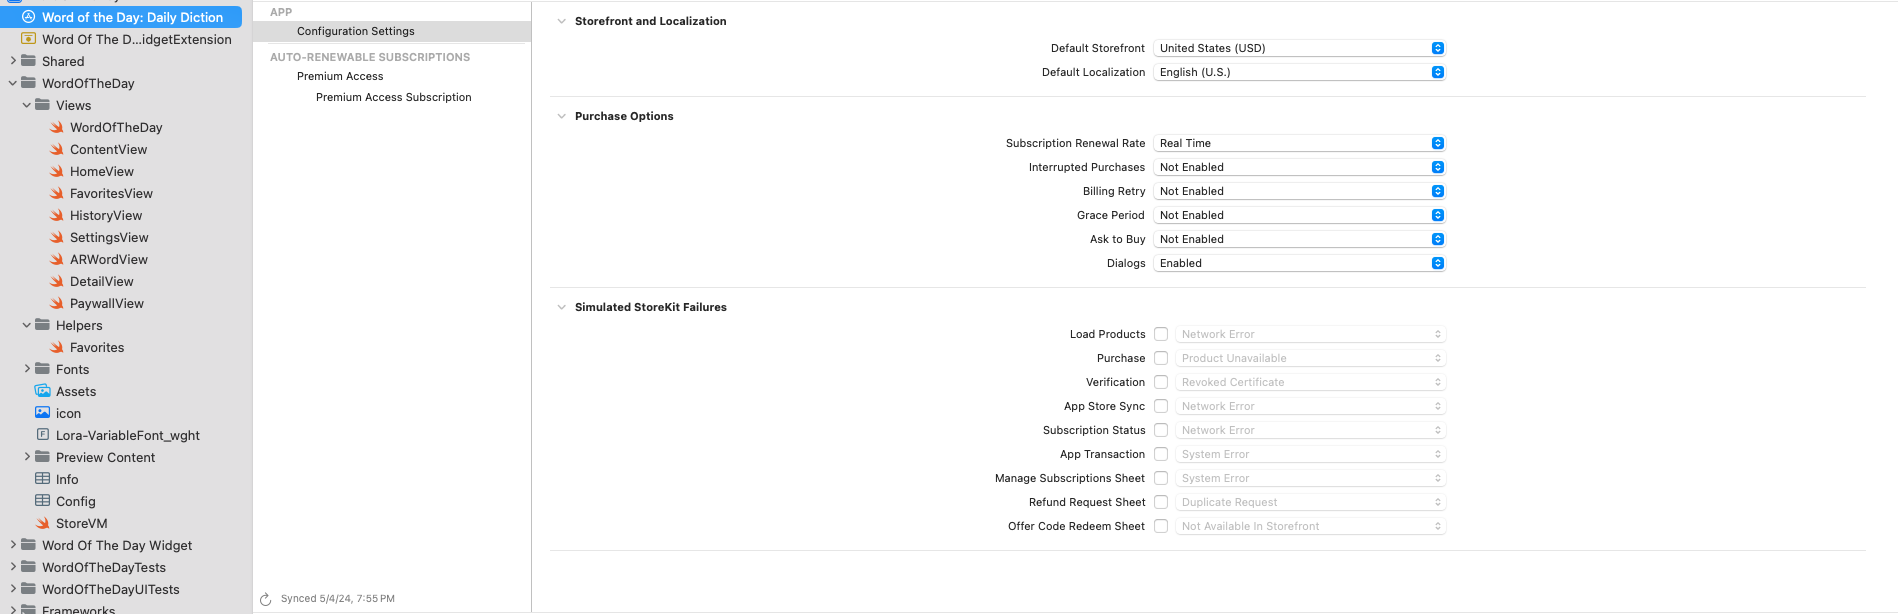1898x614 pixels.
Task: Enable the Purchase failure checkbox
Action: pyautogui.click(x=1161, y=359)
